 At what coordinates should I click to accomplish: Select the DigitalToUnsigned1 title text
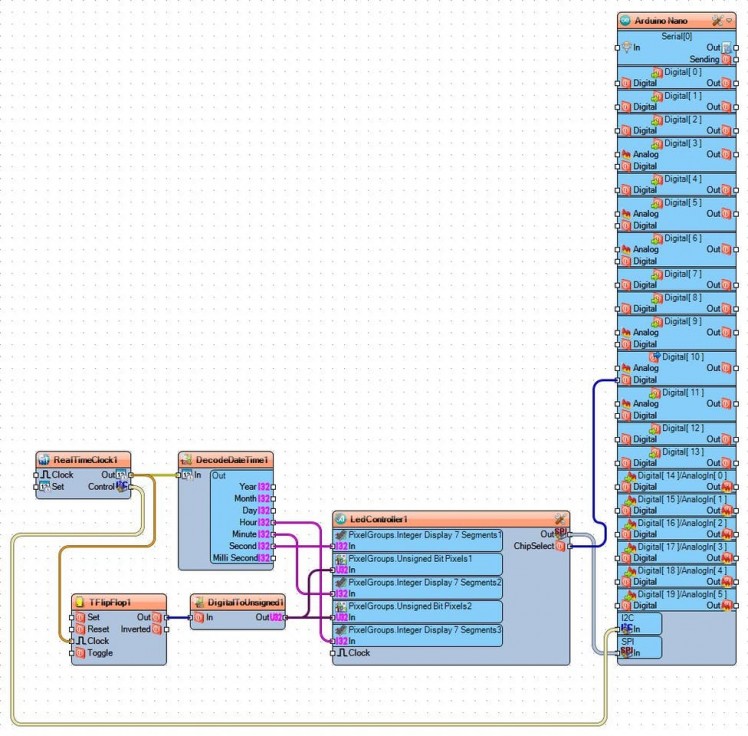[x=245, y=602]
